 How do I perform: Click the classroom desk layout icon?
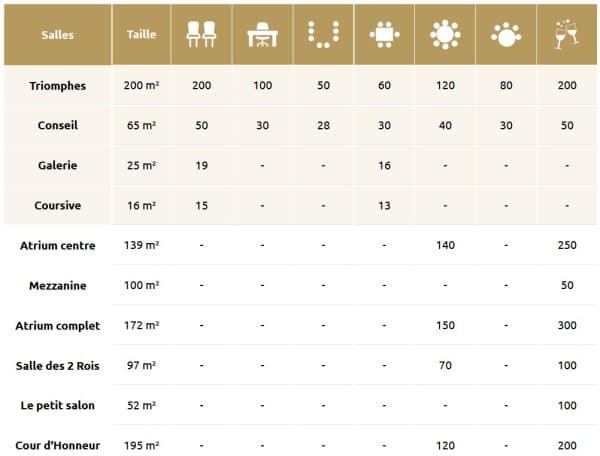point(262,35)
